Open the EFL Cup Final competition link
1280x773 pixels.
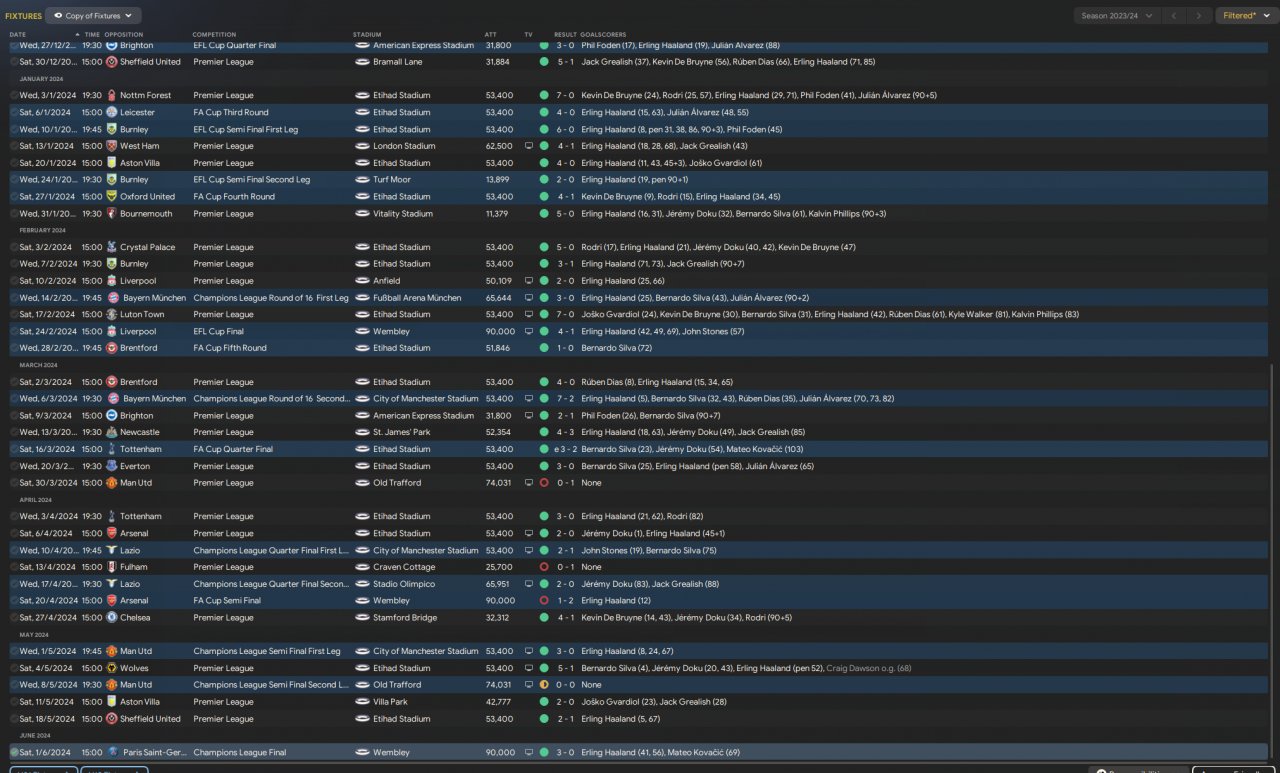[x=218, y=331]
